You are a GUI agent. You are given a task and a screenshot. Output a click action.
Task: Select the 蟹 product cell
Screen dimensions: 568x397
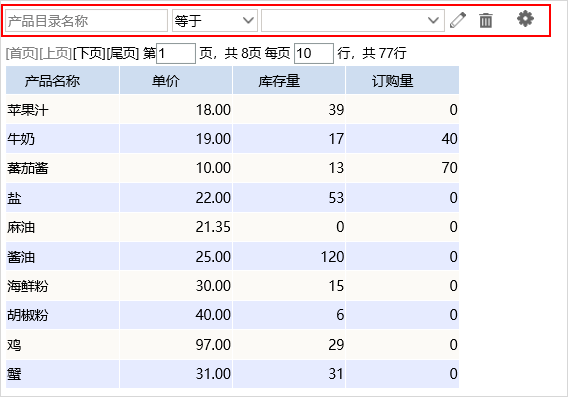point(62,374)
